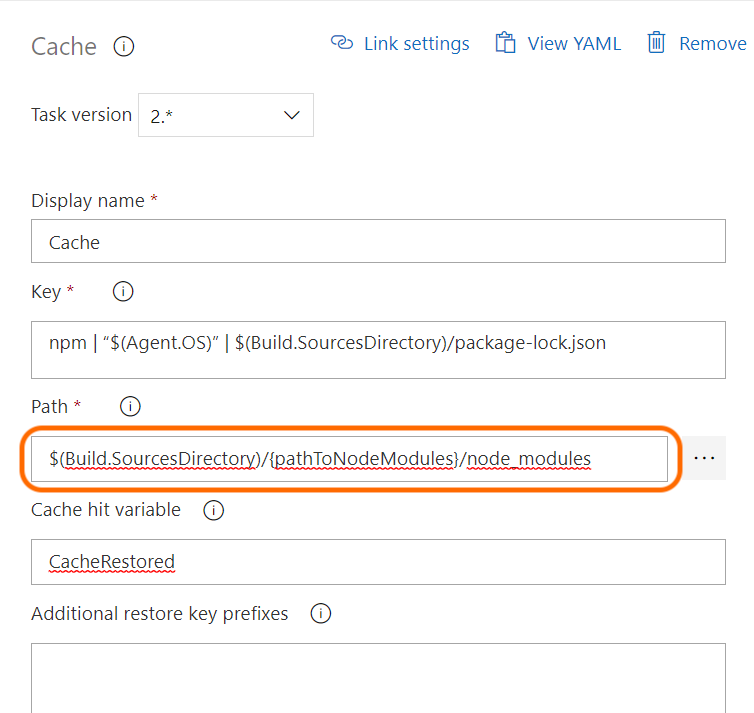Open the View YAML link
Screen dimensions: 754x713
coord(574,44)
